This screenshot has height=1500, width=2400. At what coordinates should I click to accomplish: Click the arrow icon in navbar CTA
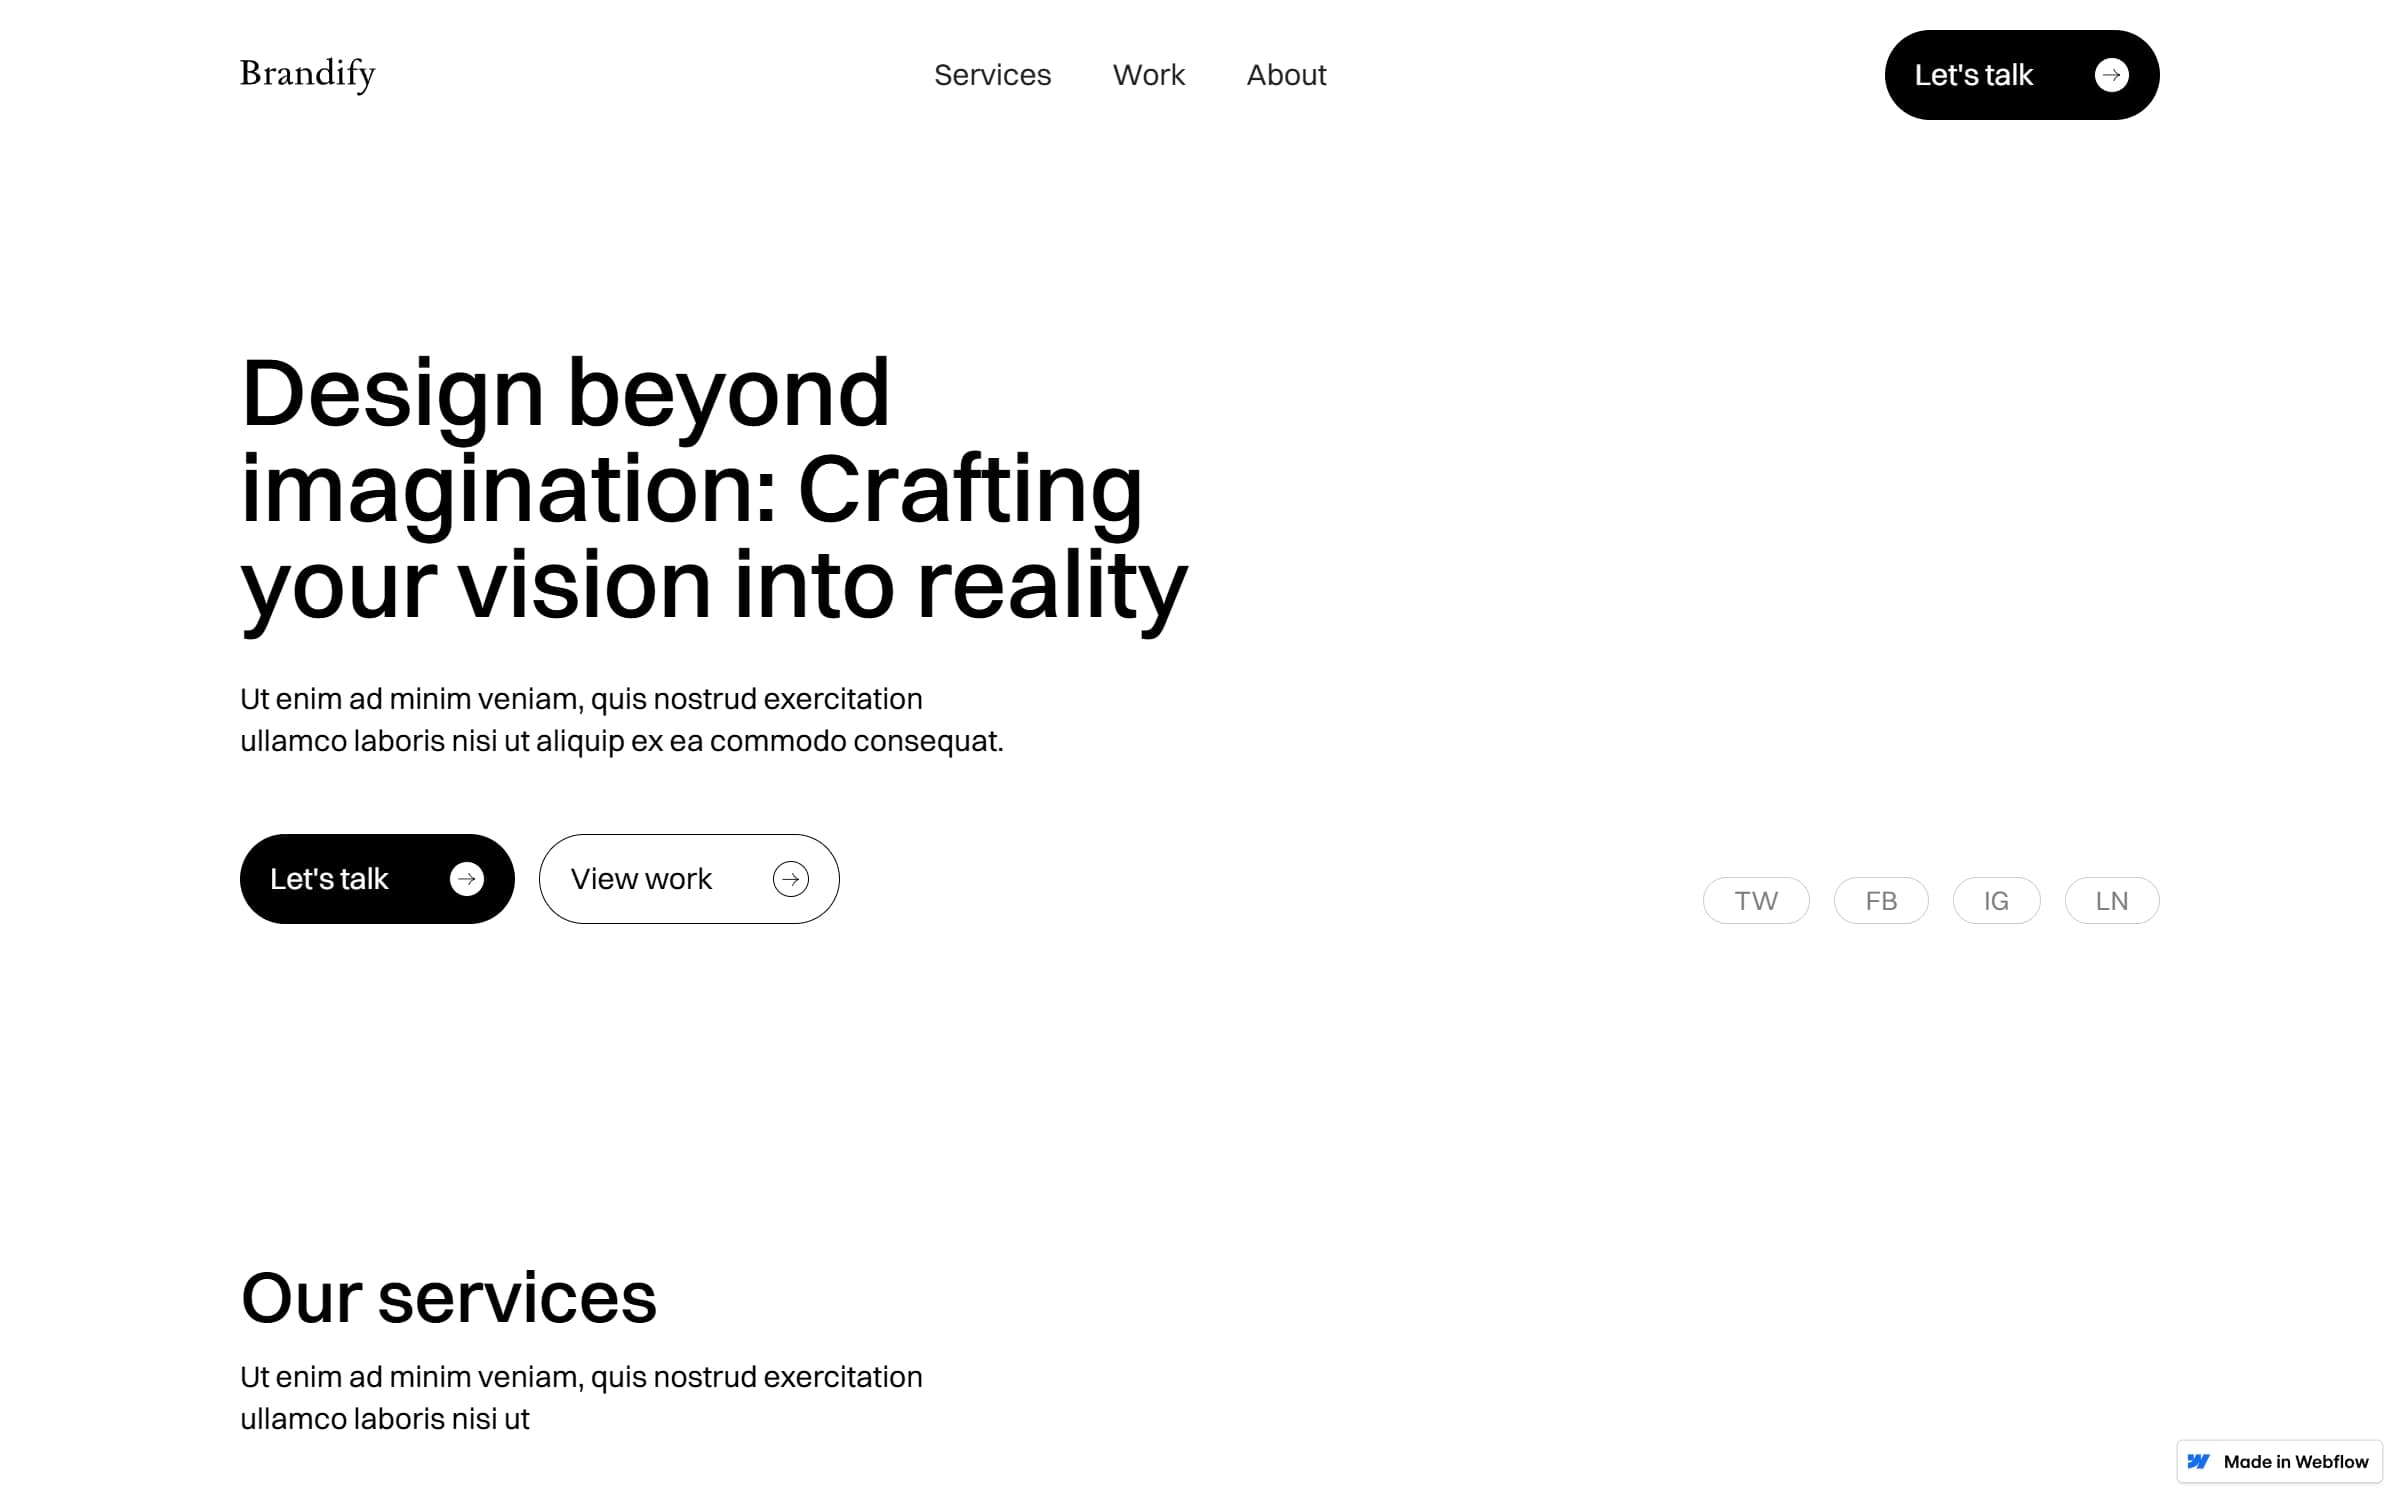pyautogui.click(x=2111, y=74)
